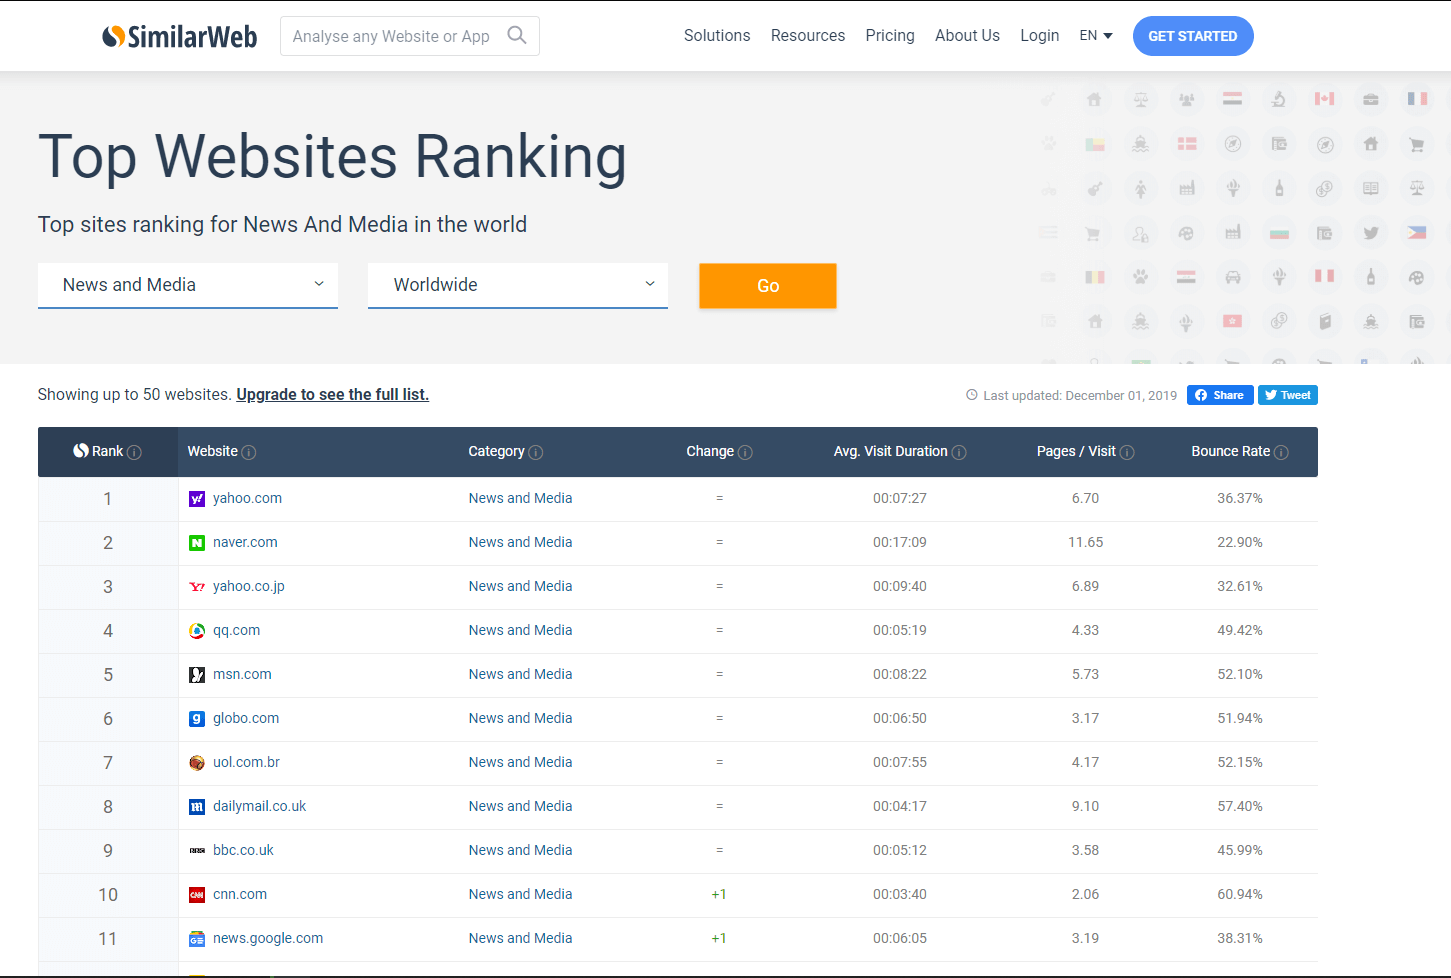The image size is (1451, 978).
Task: Open the Resources menu
Action: [x=808, y=35]
